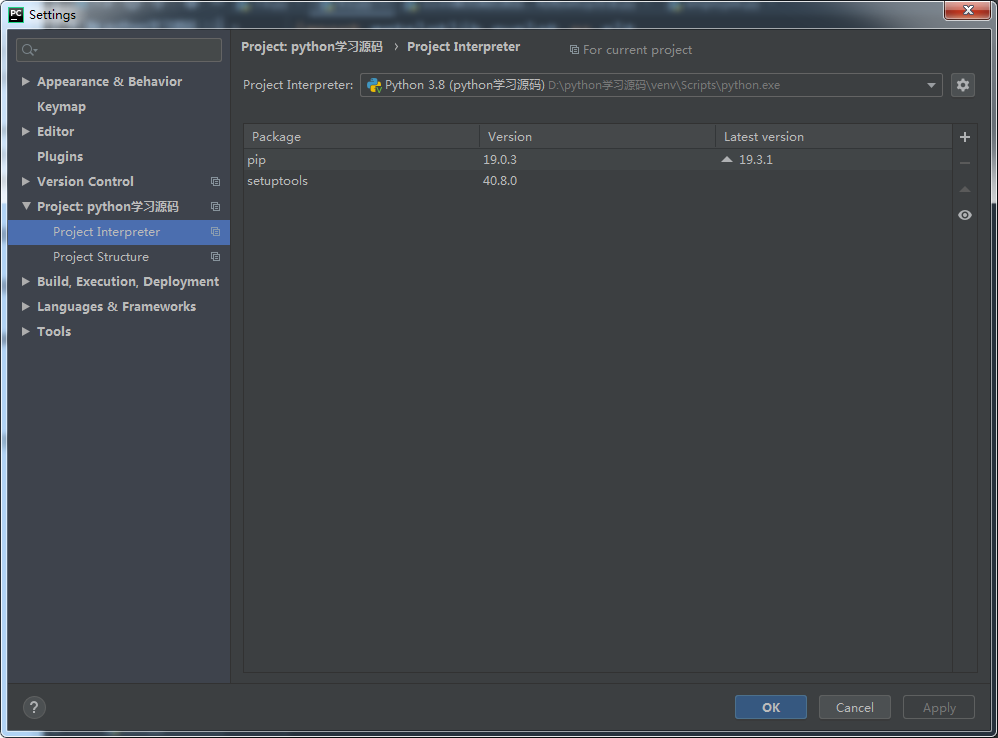This screenshot has width=998, height=738.
Task: Click the Apply button
Action: (939, 707)
